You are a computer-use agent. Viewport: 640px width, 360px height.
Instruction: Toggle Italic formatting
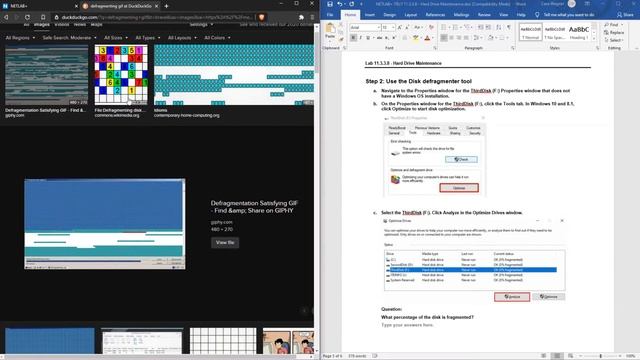click(361, 38)
